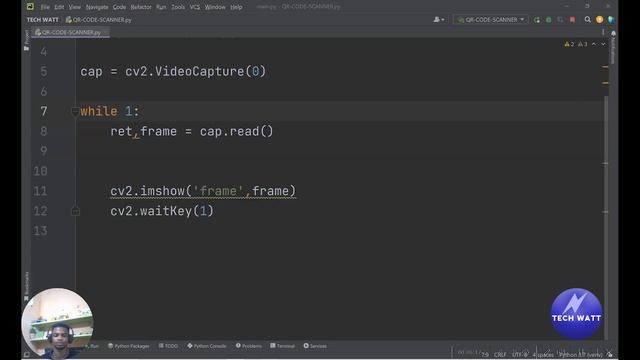
Task: Open the Edit menu
Action: pos(59,7)
